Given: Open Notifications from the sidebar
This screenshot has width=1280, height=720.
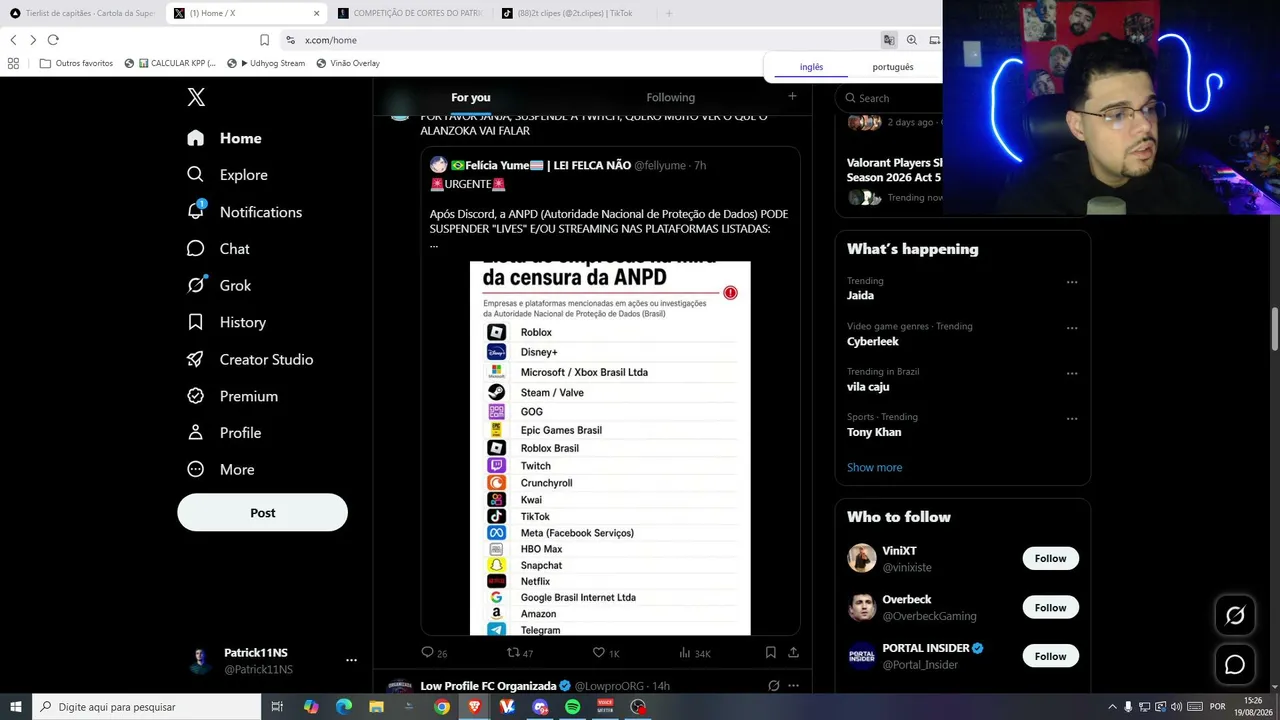Looking at the screenshot, I should pos(245,212).
